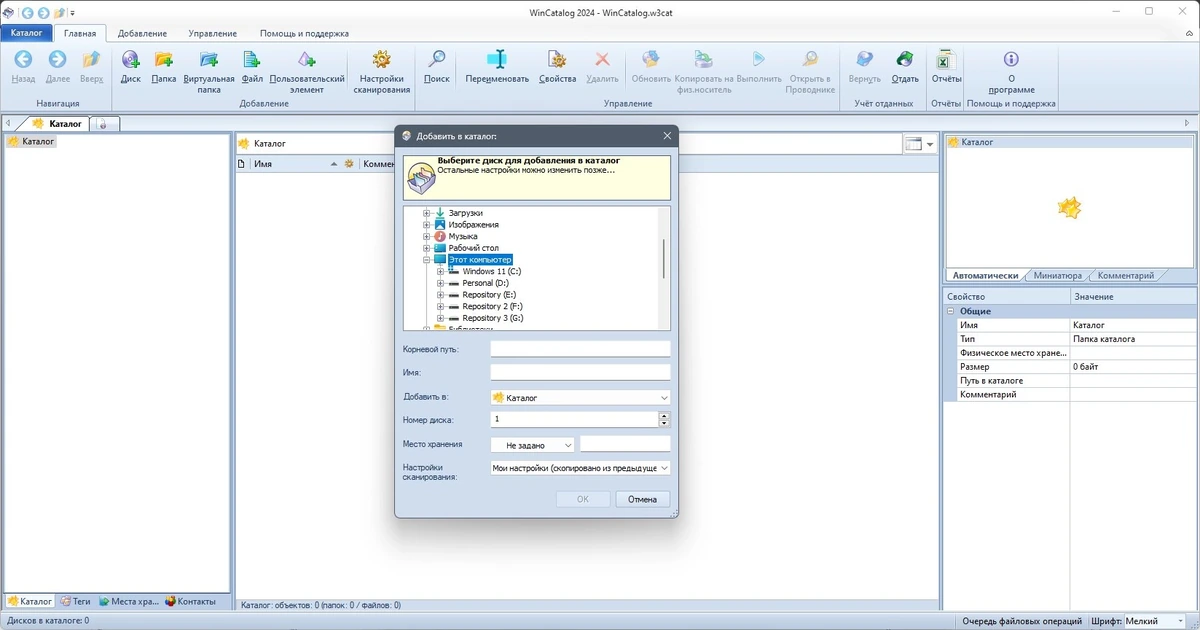Open the Место хранения dropdown
Screen dimensions: 1200x630
tap(533, 444)
